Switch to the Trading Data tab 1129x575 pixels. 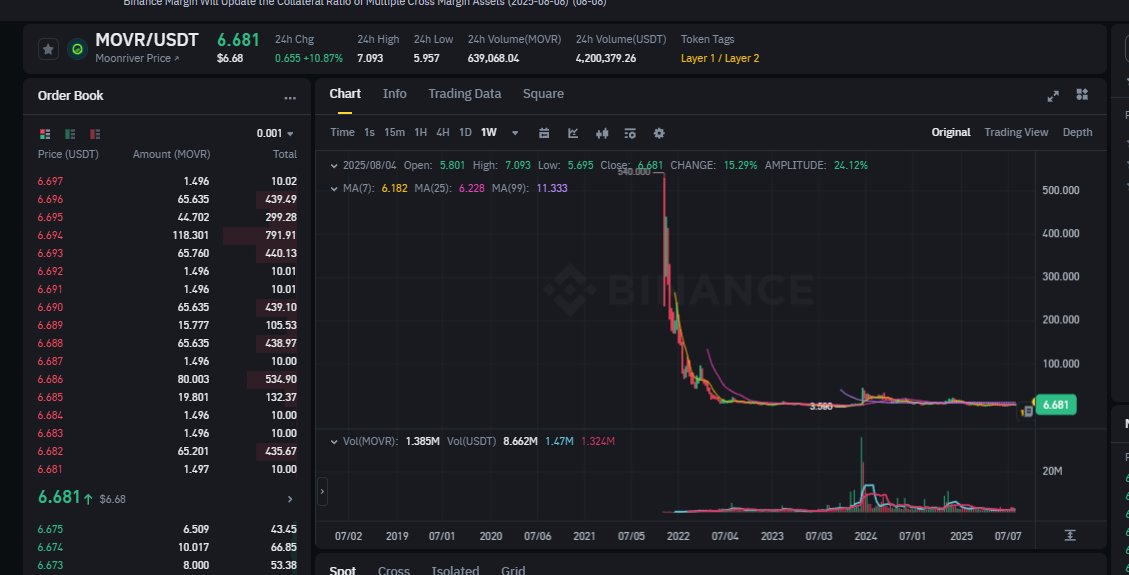pos(464,94)
